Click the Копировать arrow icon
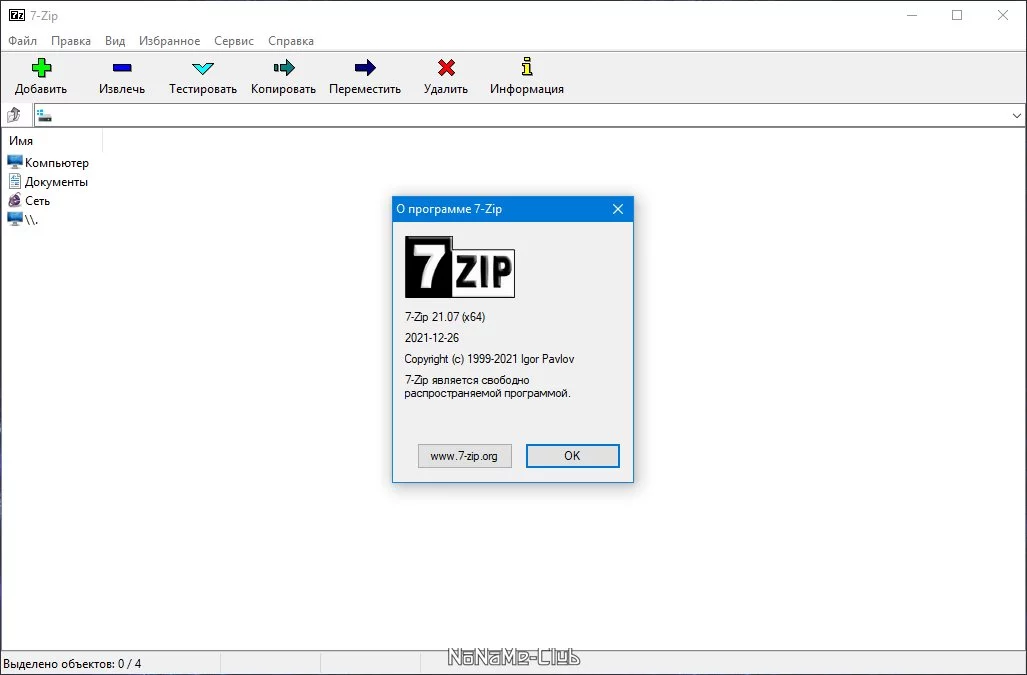 click(x=284, y=67)
